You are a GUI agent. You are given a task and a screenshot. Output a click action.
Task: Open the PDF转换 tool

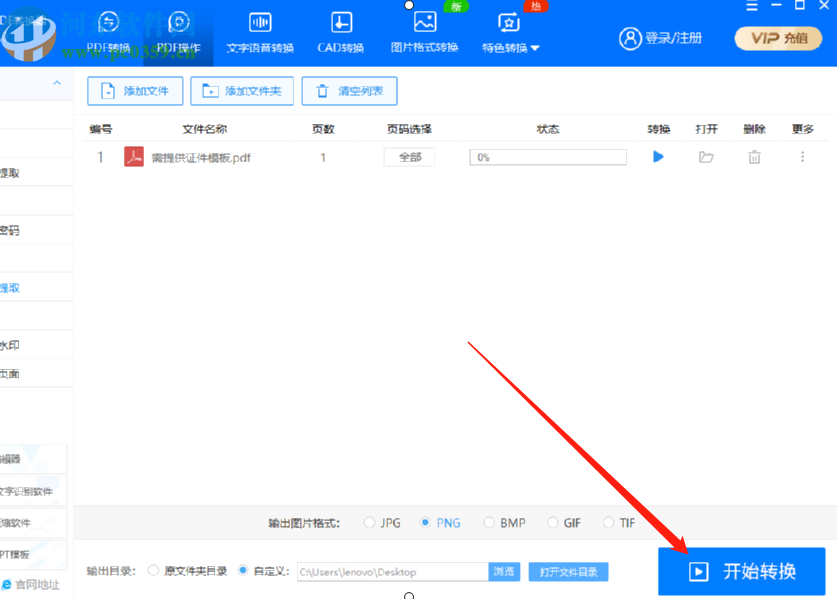click(x=108, y=28)
